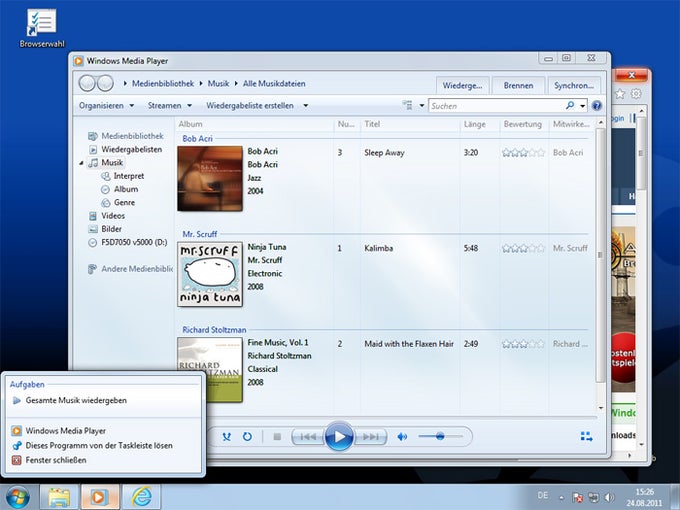Click the Richard Stoltzman group header

tap(214, 330)
